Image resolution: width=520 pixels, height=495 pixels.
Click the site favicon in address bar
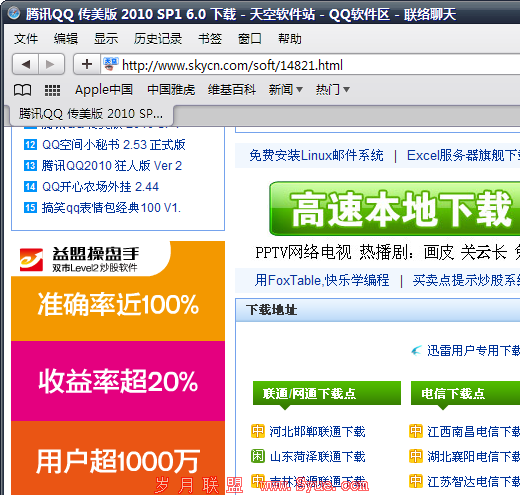pos(110,64)
